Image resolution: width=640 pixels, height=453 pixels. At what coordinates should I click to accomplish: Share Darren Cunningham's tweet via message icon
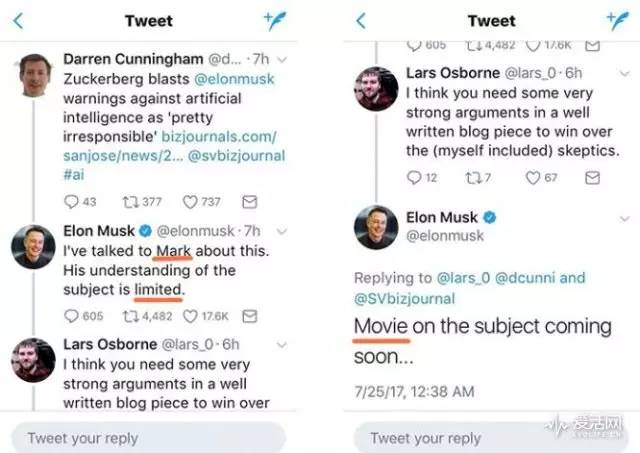[x=249, y=202]
